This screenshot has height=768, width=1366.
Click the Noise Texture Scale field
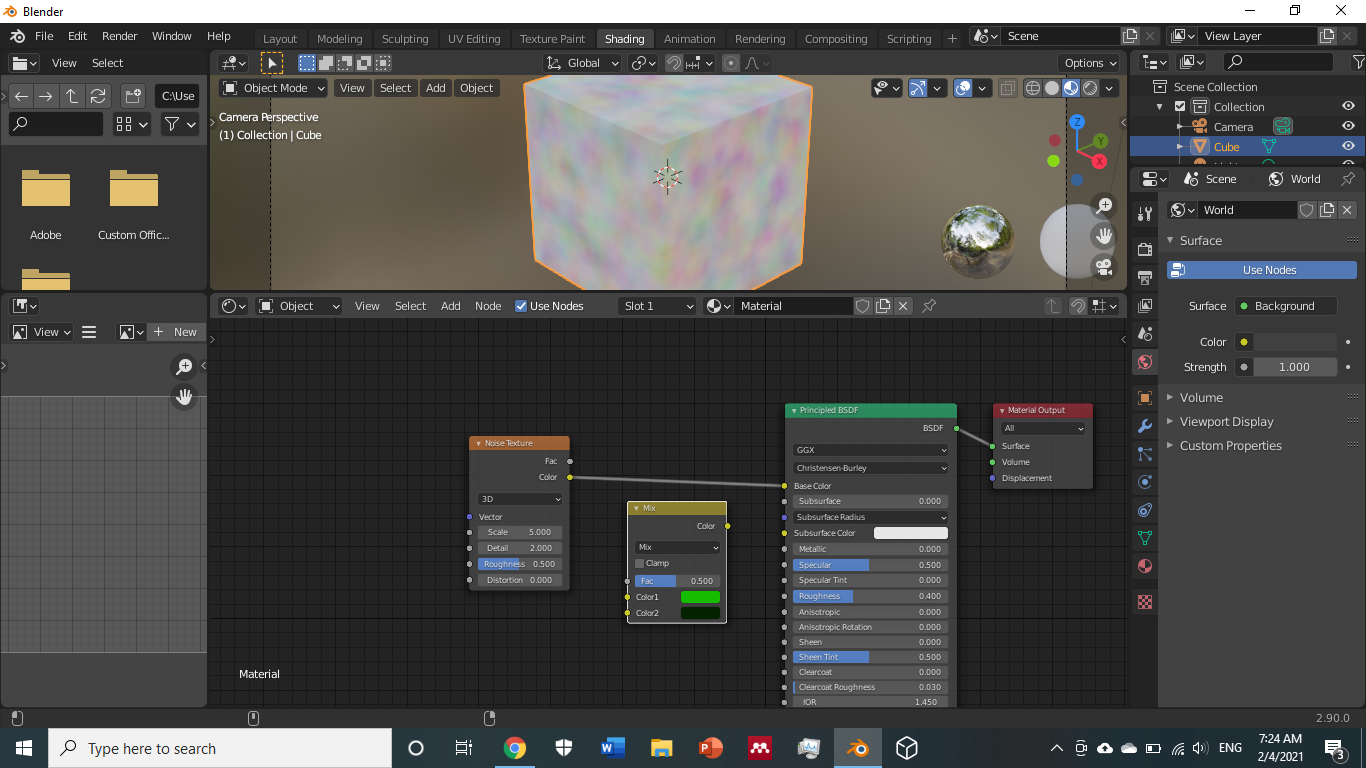tap(520, 532)
